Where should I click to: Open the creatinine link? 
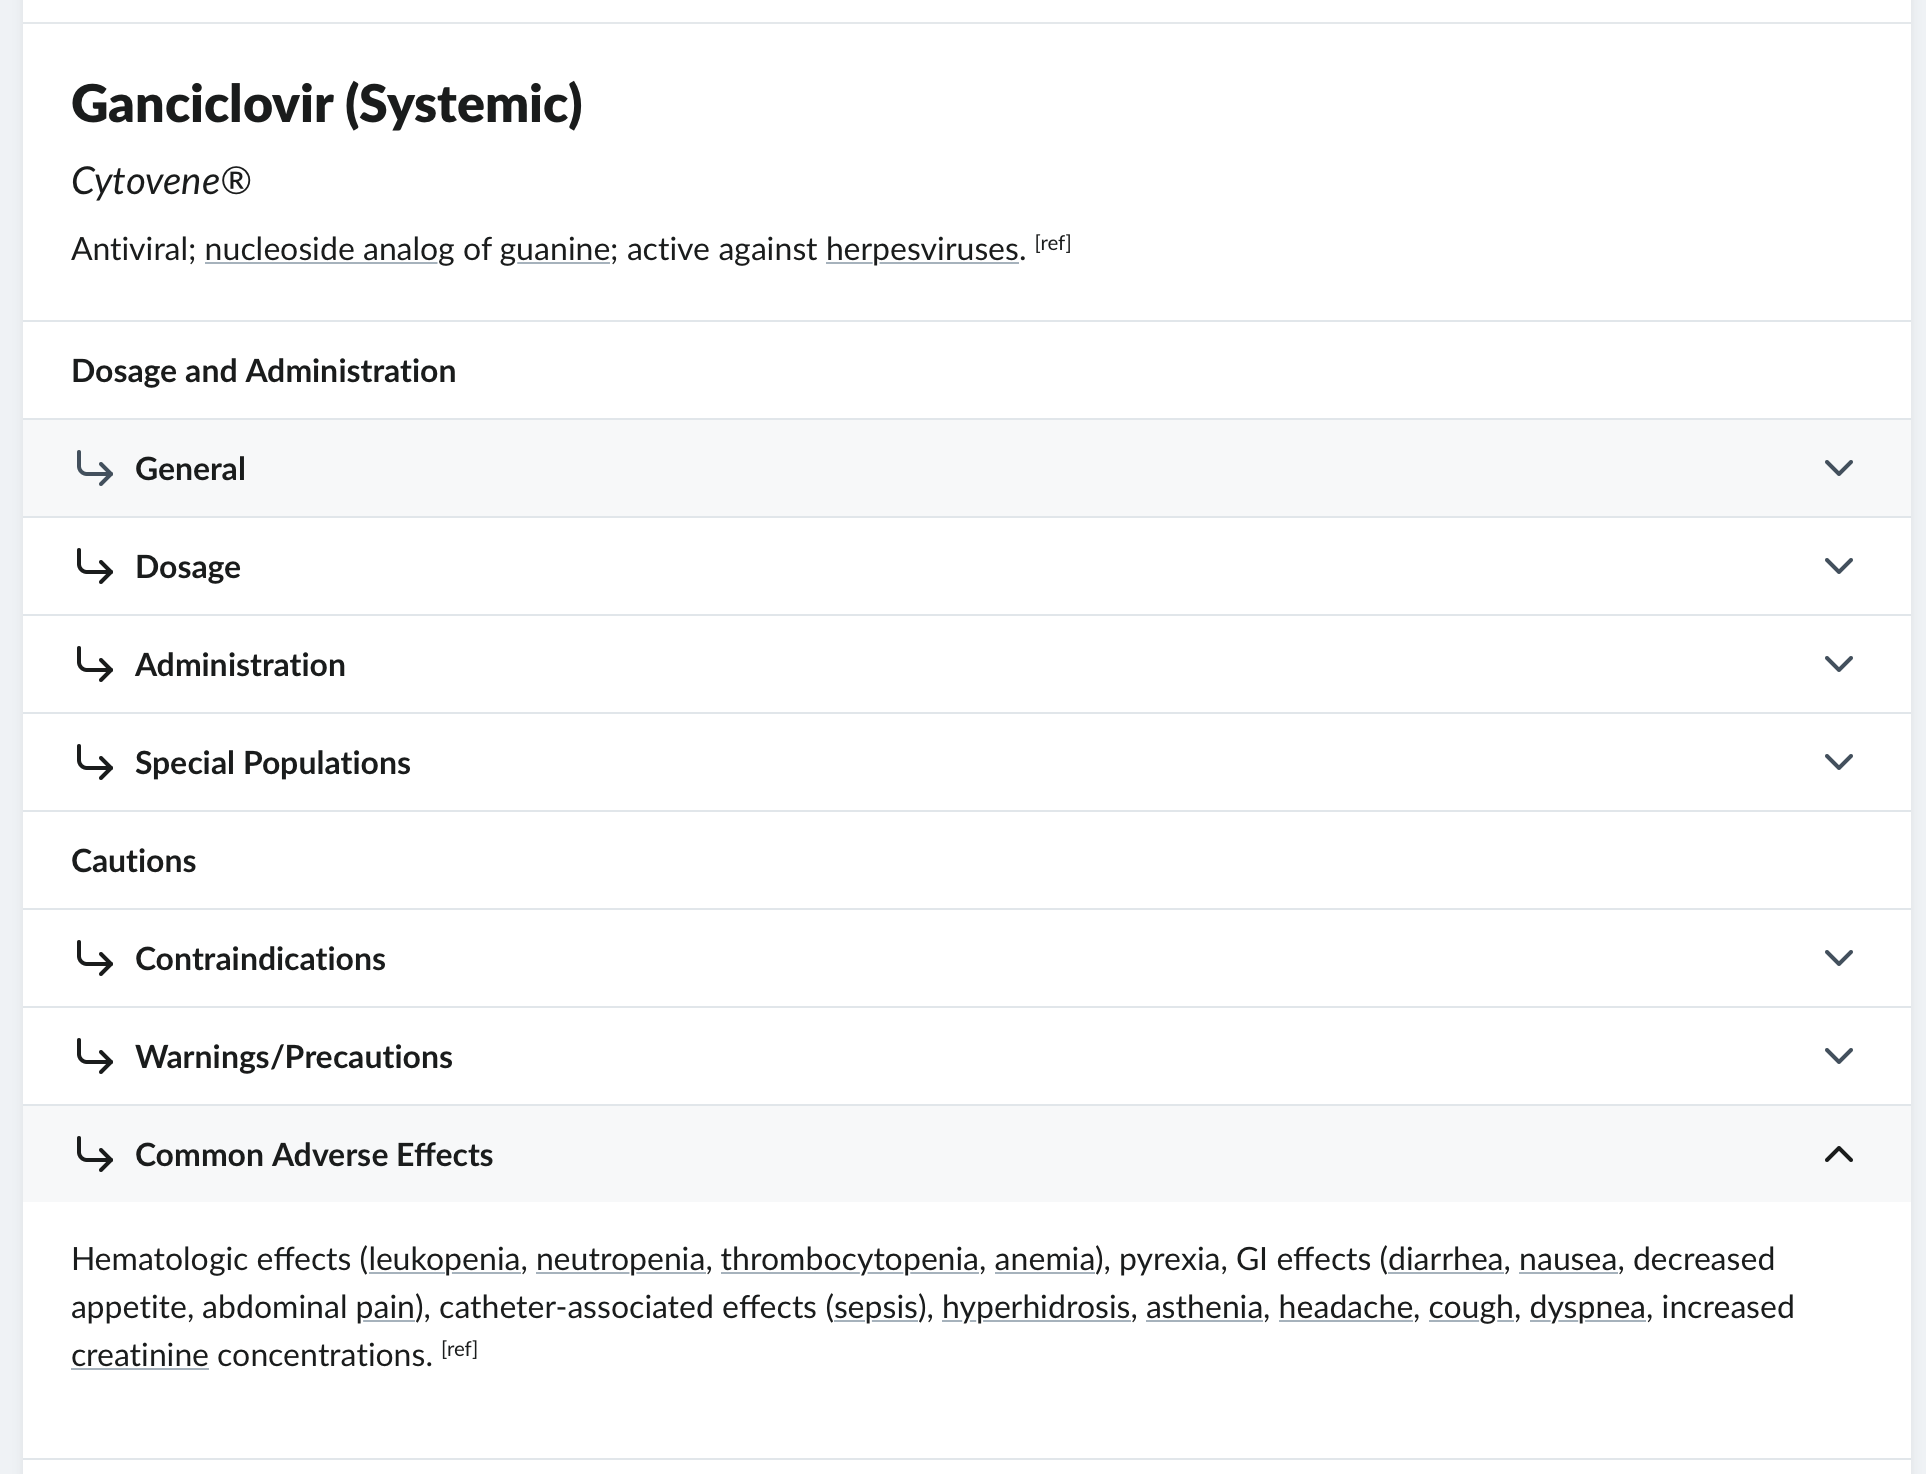(140, 1355)
